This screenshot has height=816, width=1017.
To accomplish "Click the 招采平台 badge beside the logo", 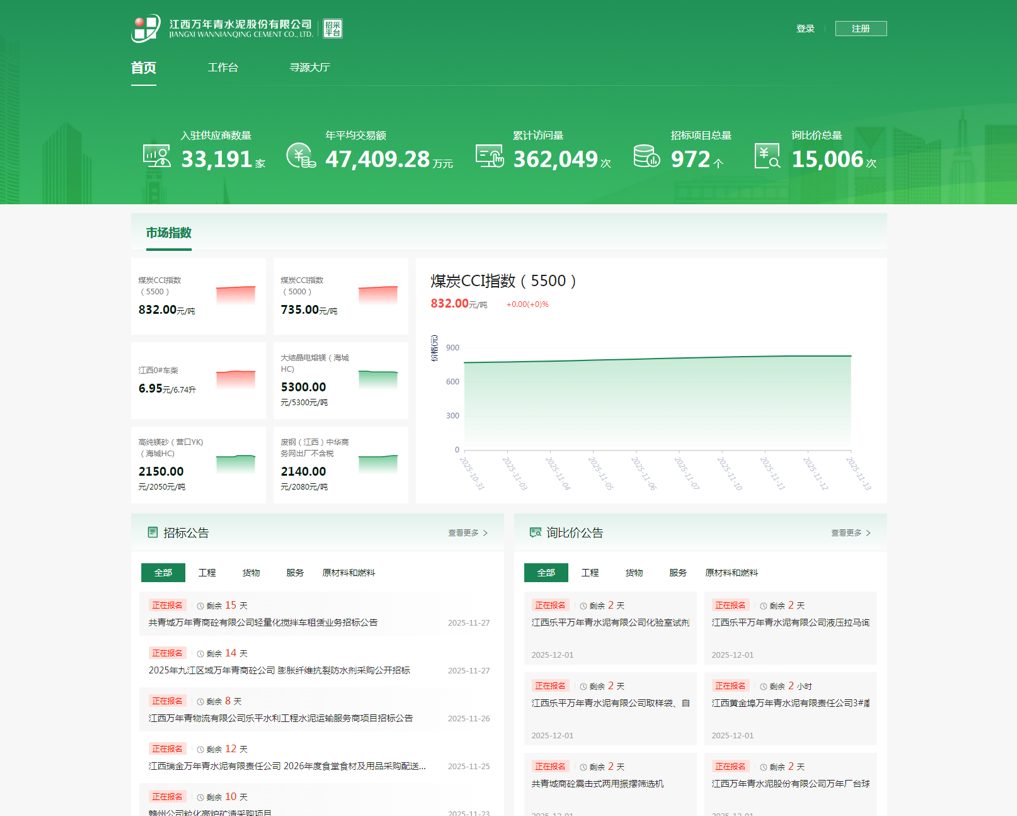I will (333, 29).
